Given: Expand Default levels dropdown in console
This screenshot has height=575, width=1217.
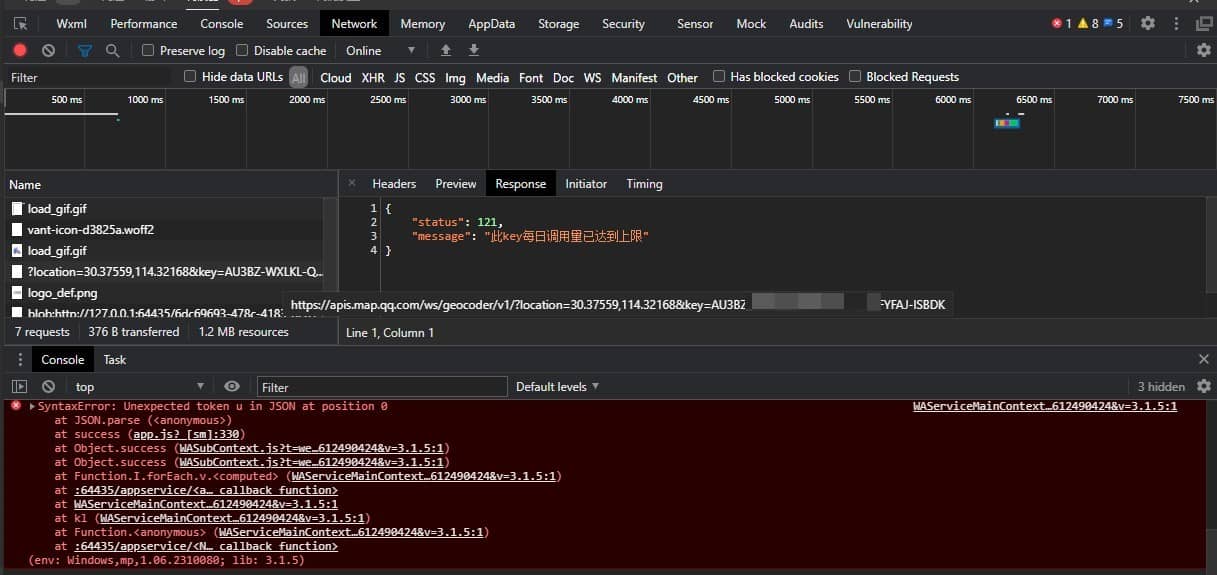Looking at the screenshot, I should pyautogui.click(x=557, y=386).
